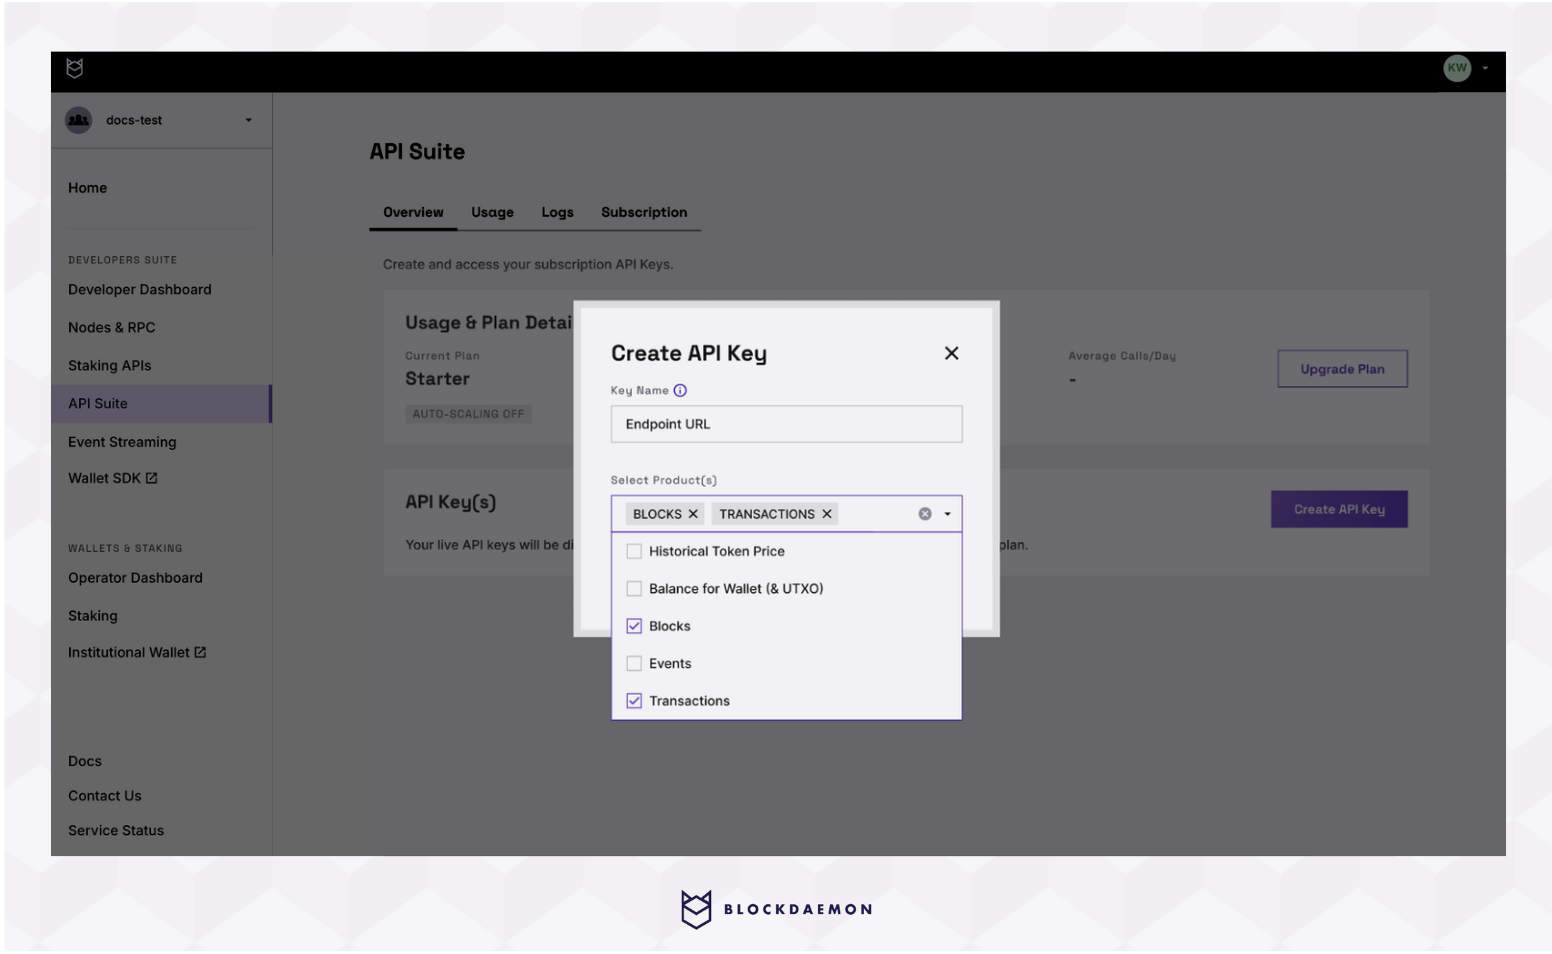Expand the docs-test workspace dropdown arrow
The image size is (1552, 954).
249,120
